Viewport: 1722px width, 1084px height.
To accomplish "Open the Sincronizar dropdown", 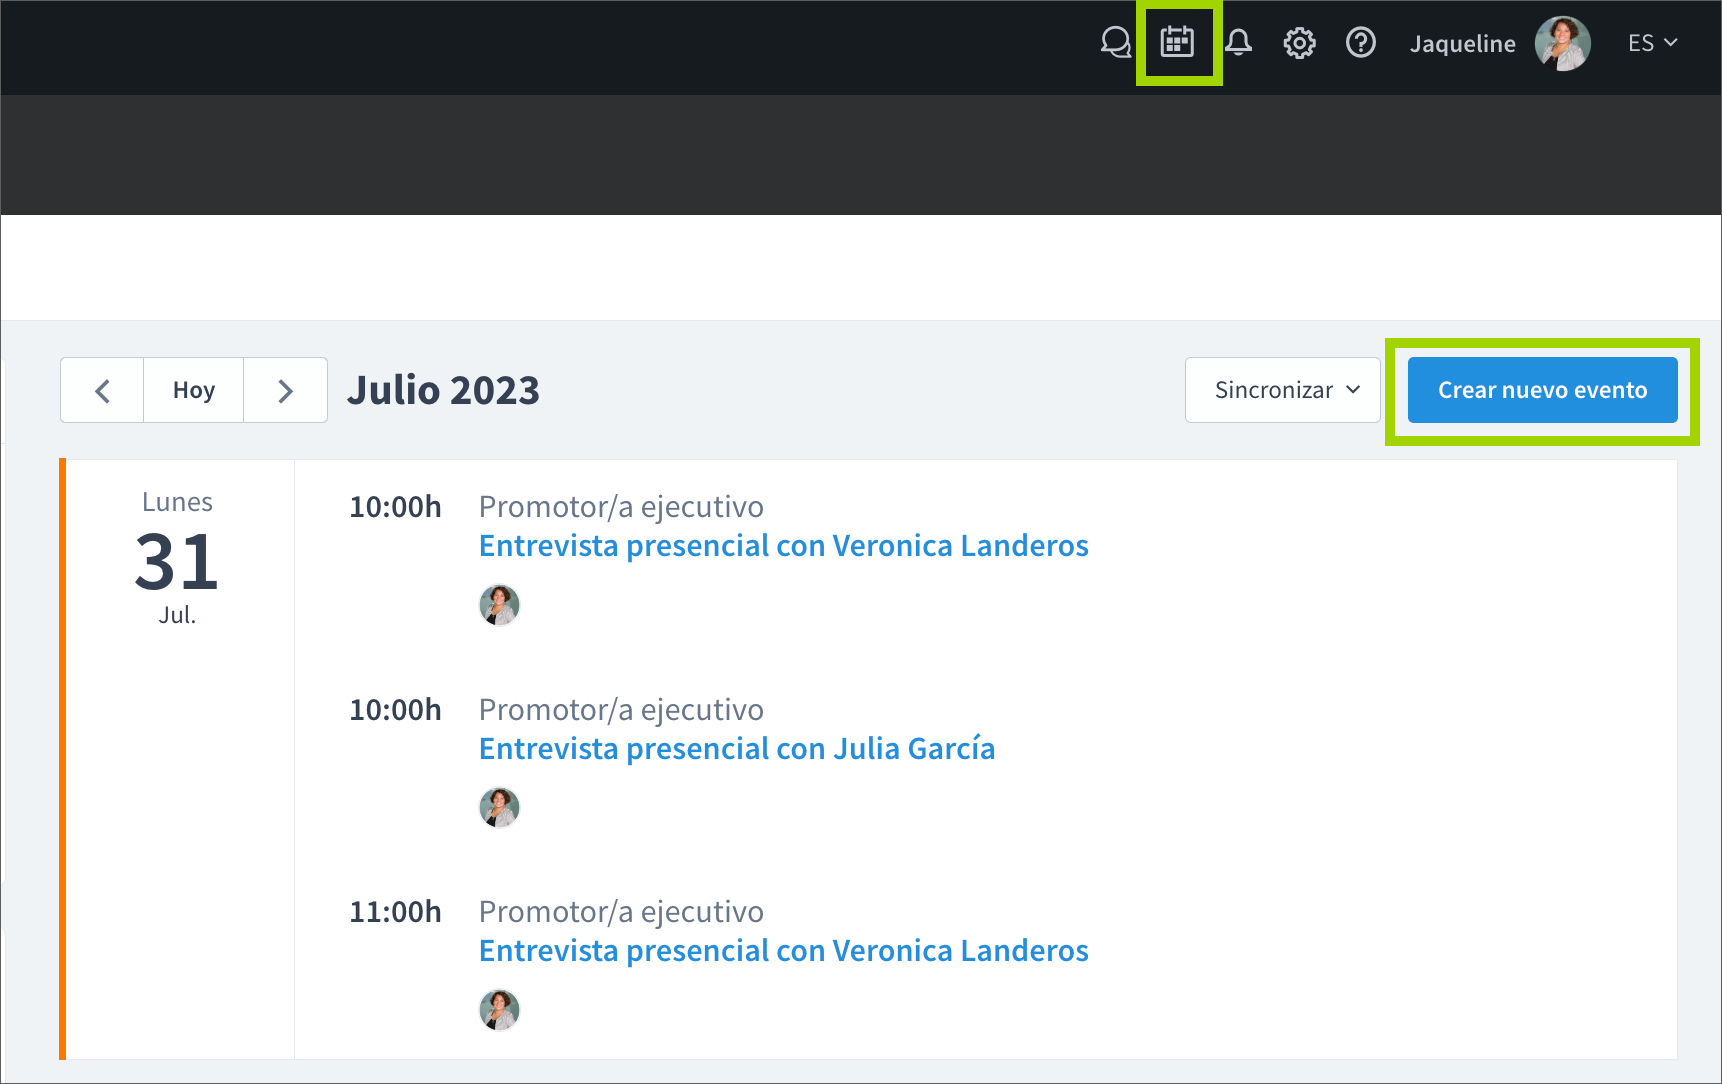I will (x=1282, y=390).
